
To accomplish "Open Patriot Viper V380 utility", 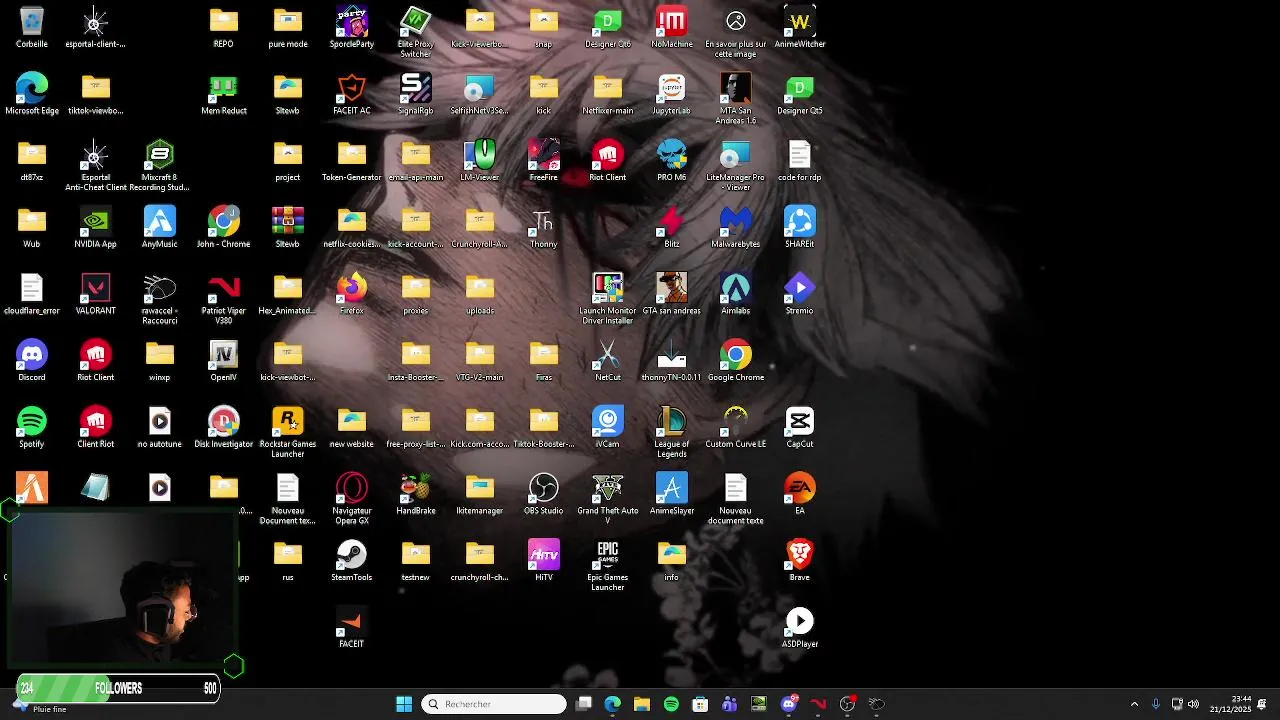I will pos(224,300).
